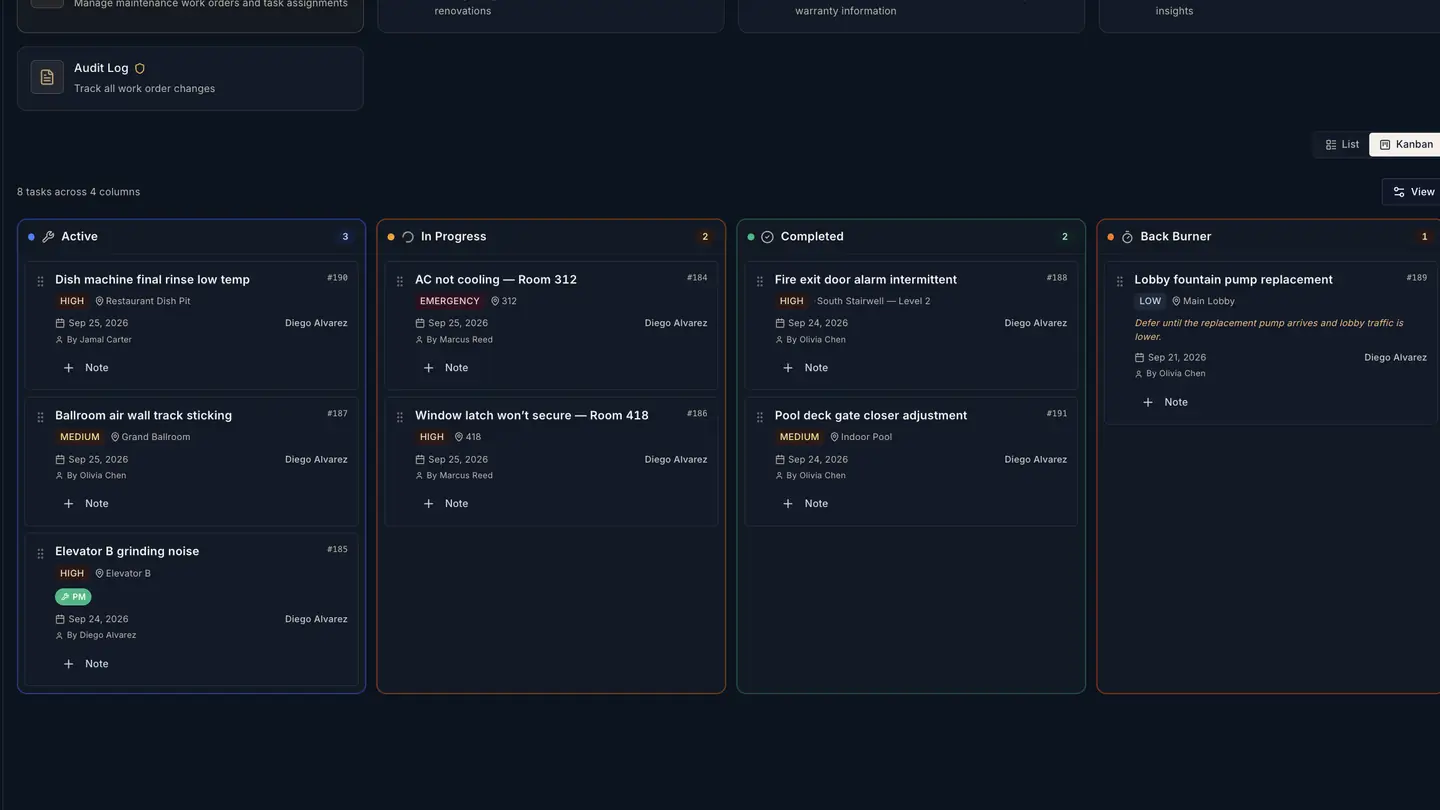Image resolution: width=1440 pixels, height=810 pixels.
Task: Add a Note to Pool deck gate card
Action: pos(806,504)
